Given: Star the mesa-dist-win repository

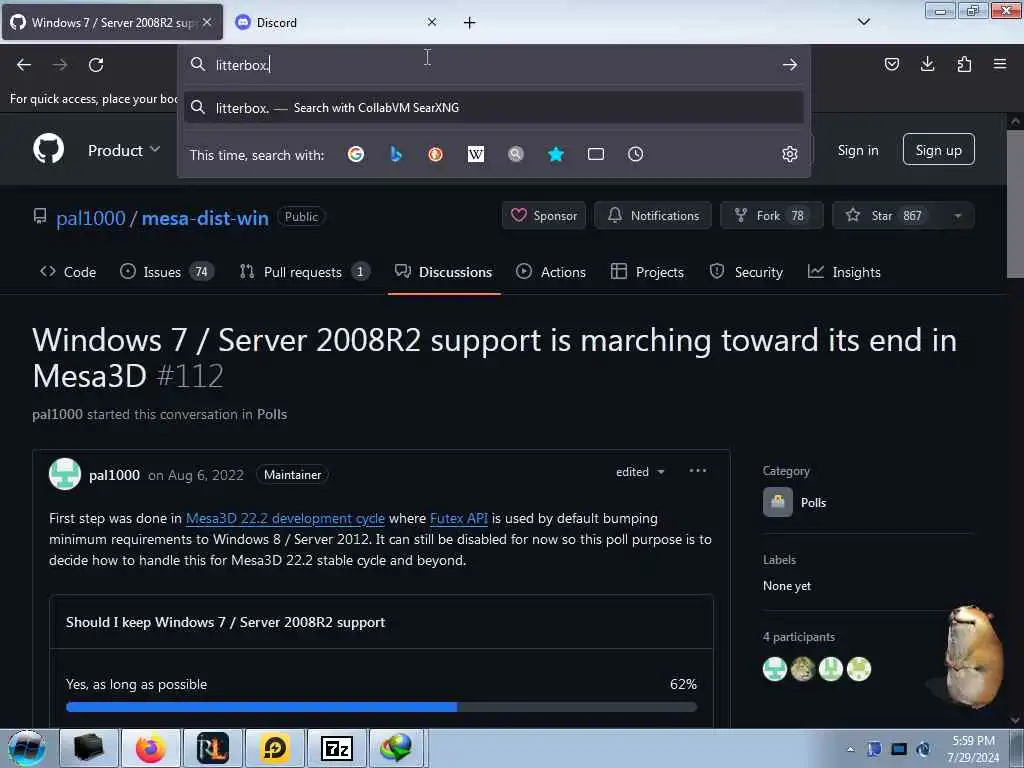Looking at the screenshot, I should click(x=888, y=216).
